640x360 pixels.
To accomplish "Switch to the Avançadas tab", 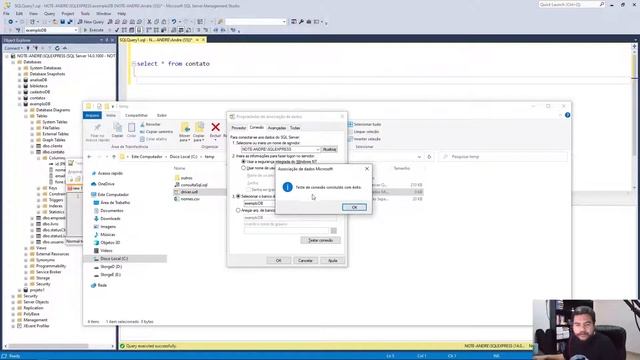I will click(277, 128).
